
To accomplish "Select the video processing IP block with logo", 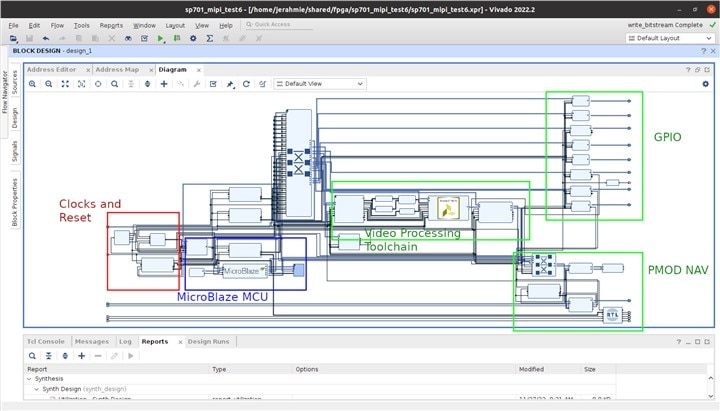I will (x=448, y=208).
